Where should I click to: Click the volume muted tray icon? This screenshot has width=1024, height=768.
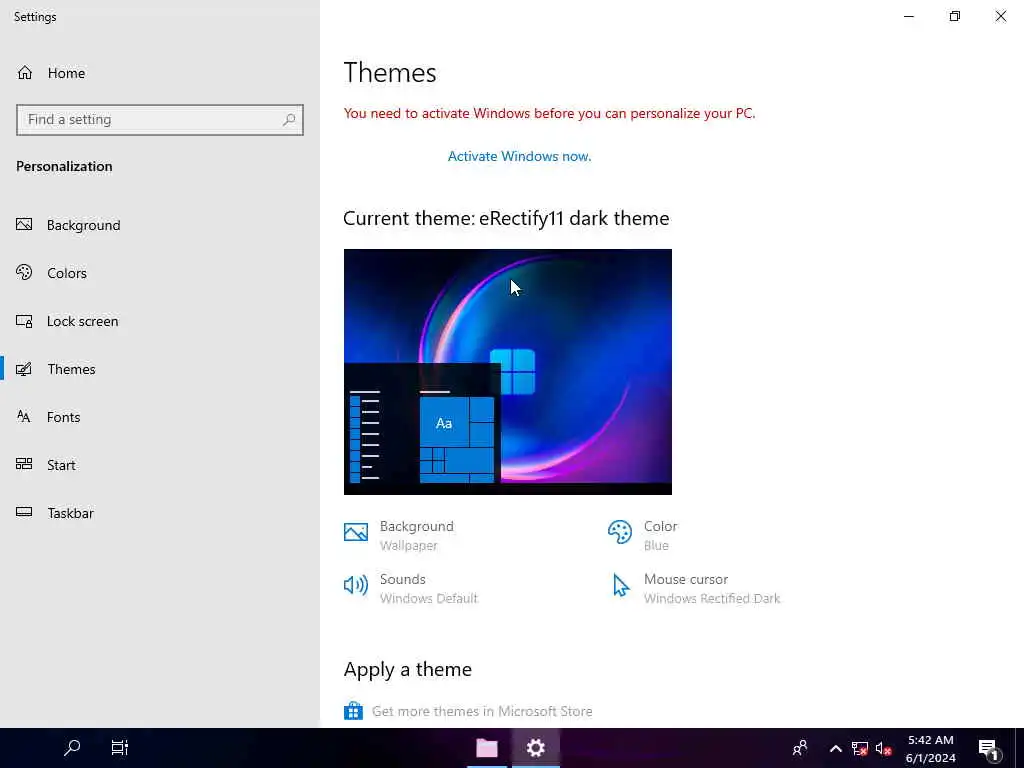pyautogui.click(x=884, y=748)
